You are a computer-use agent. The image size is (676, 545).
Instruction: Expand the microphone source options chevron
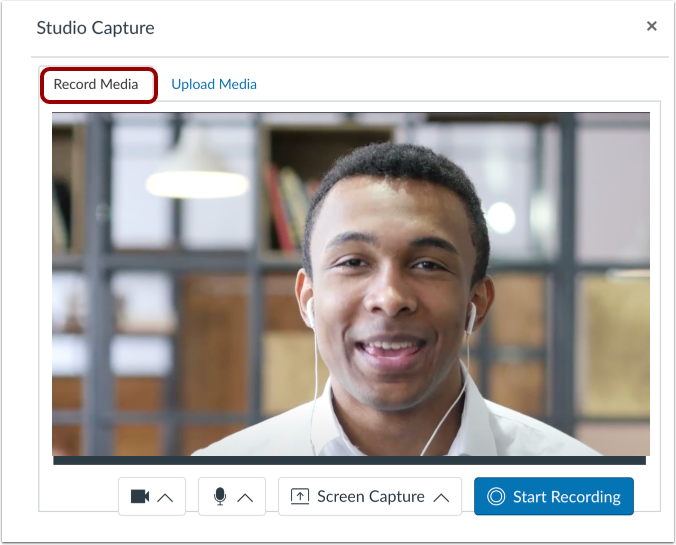point(245,498)
